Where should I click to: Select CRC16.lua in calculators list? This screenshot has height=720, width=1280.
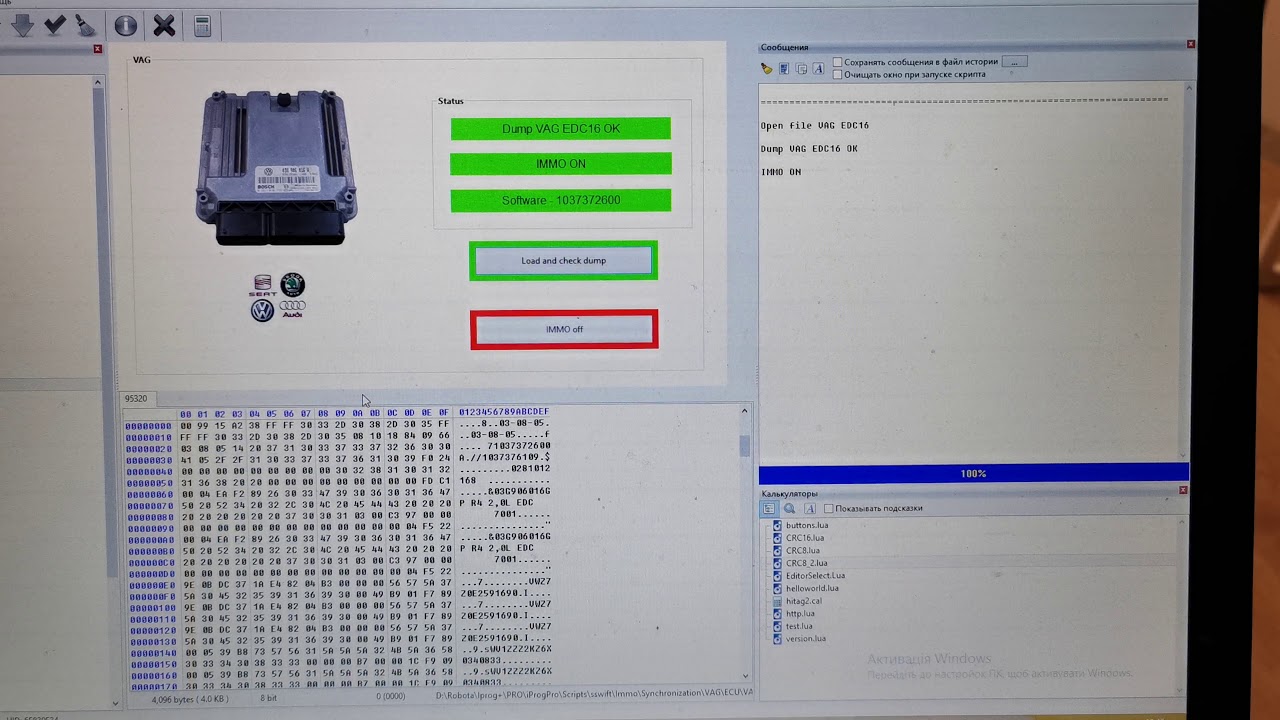tap(805, 538)
